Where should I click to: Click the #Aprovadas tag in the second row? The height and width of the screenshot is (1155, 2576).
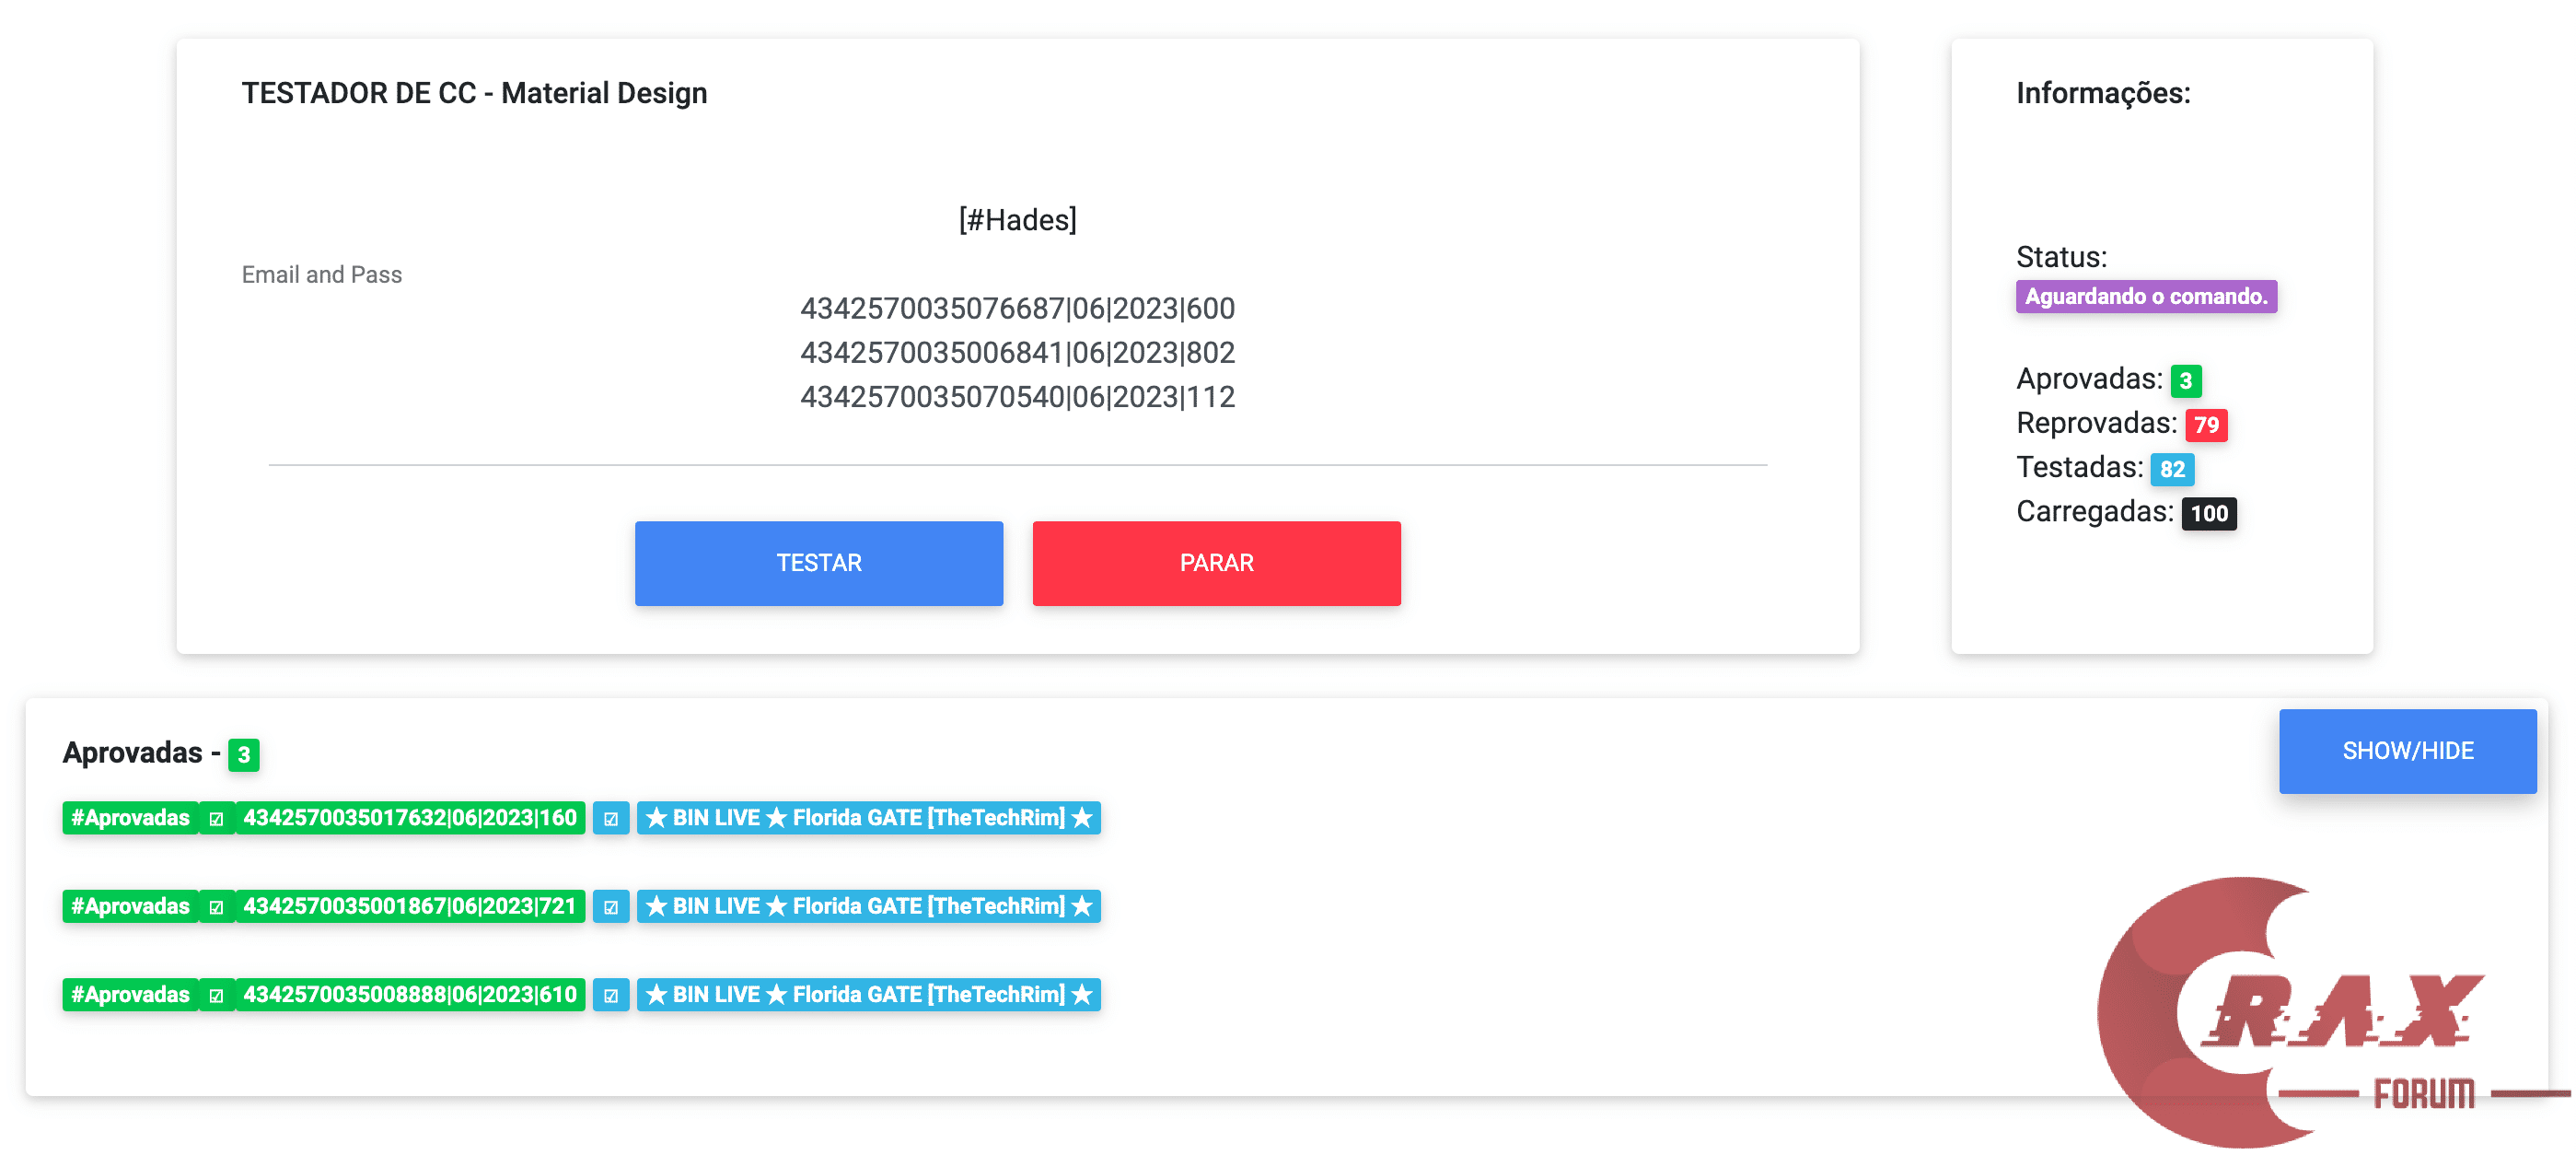click(x=130, y=907)
